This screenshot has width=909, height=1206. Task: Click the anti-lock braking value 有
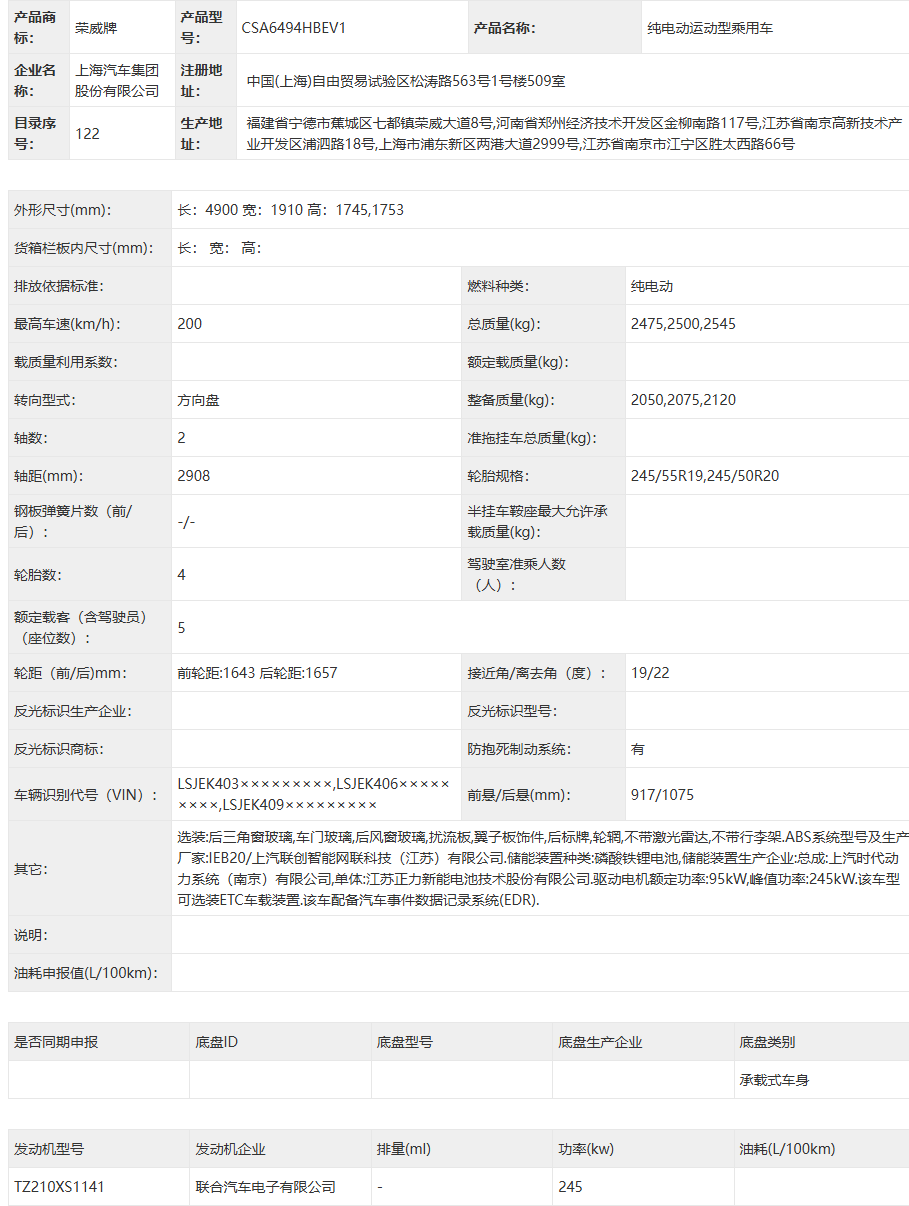[x=638, y=749]
